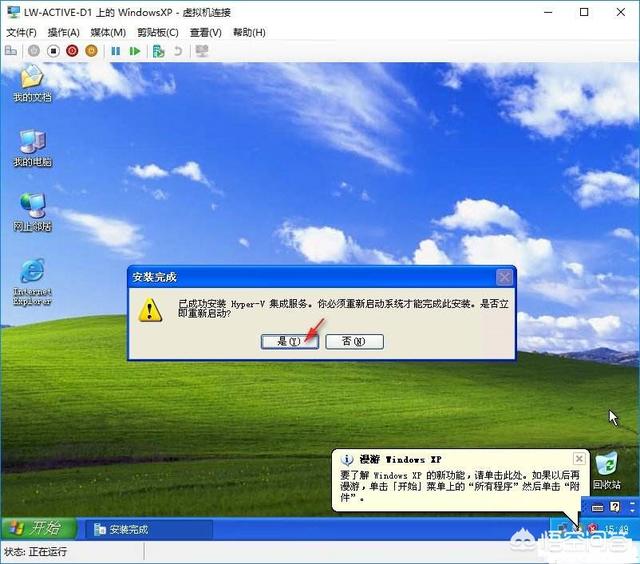Click the green Reset toolbar icon
Screen dimensions: 640x564
click(x=135, y=51)
